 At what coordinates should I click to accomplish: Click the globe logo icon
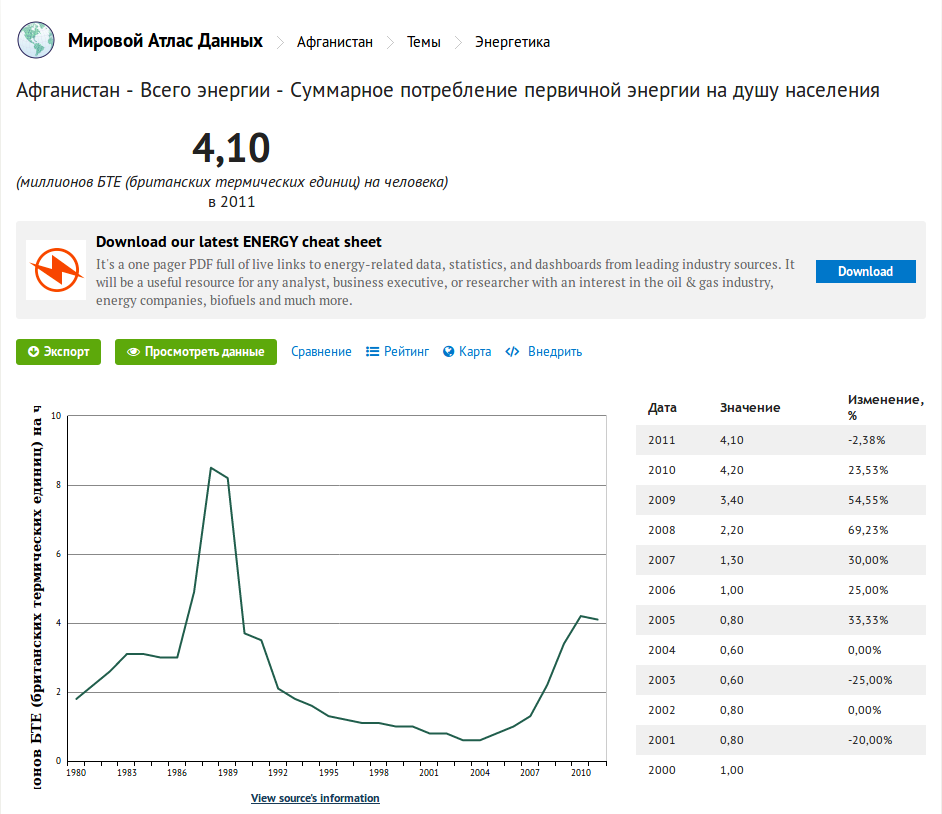(x=35, y=42)
